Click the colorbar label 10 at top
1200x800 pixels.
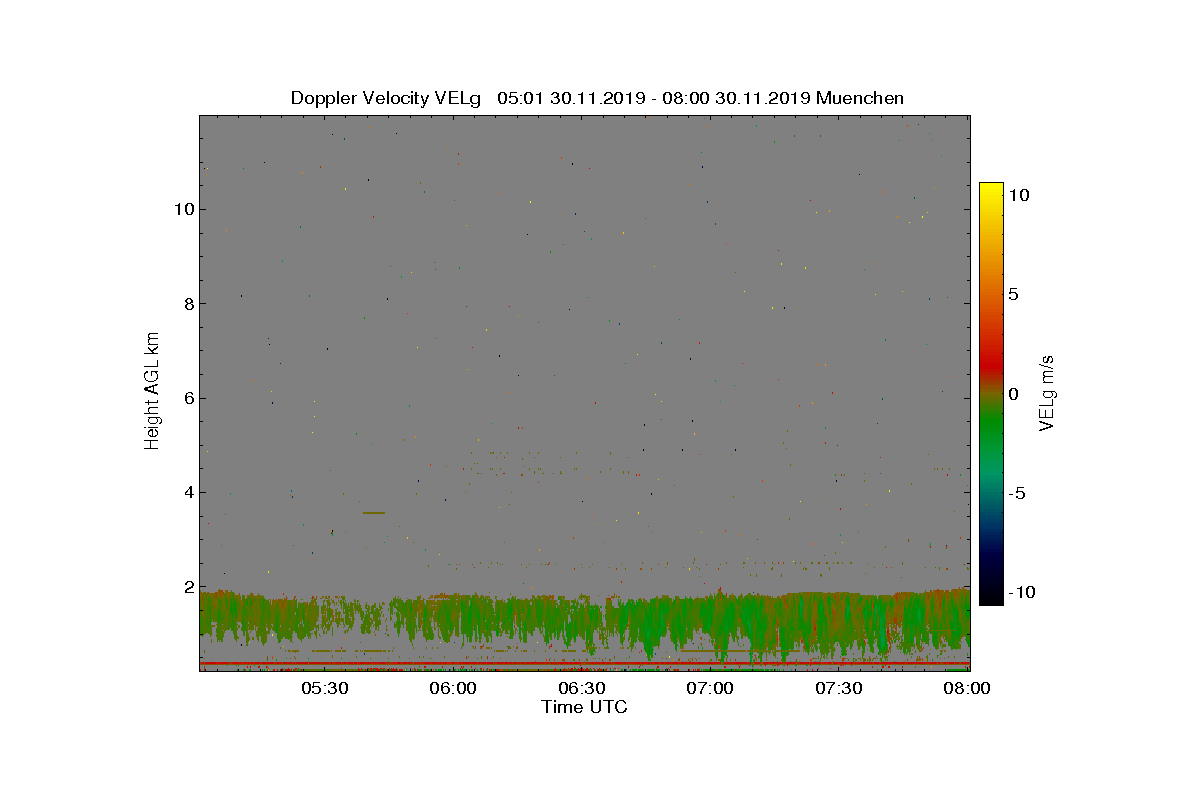[x=1019, y=196]
